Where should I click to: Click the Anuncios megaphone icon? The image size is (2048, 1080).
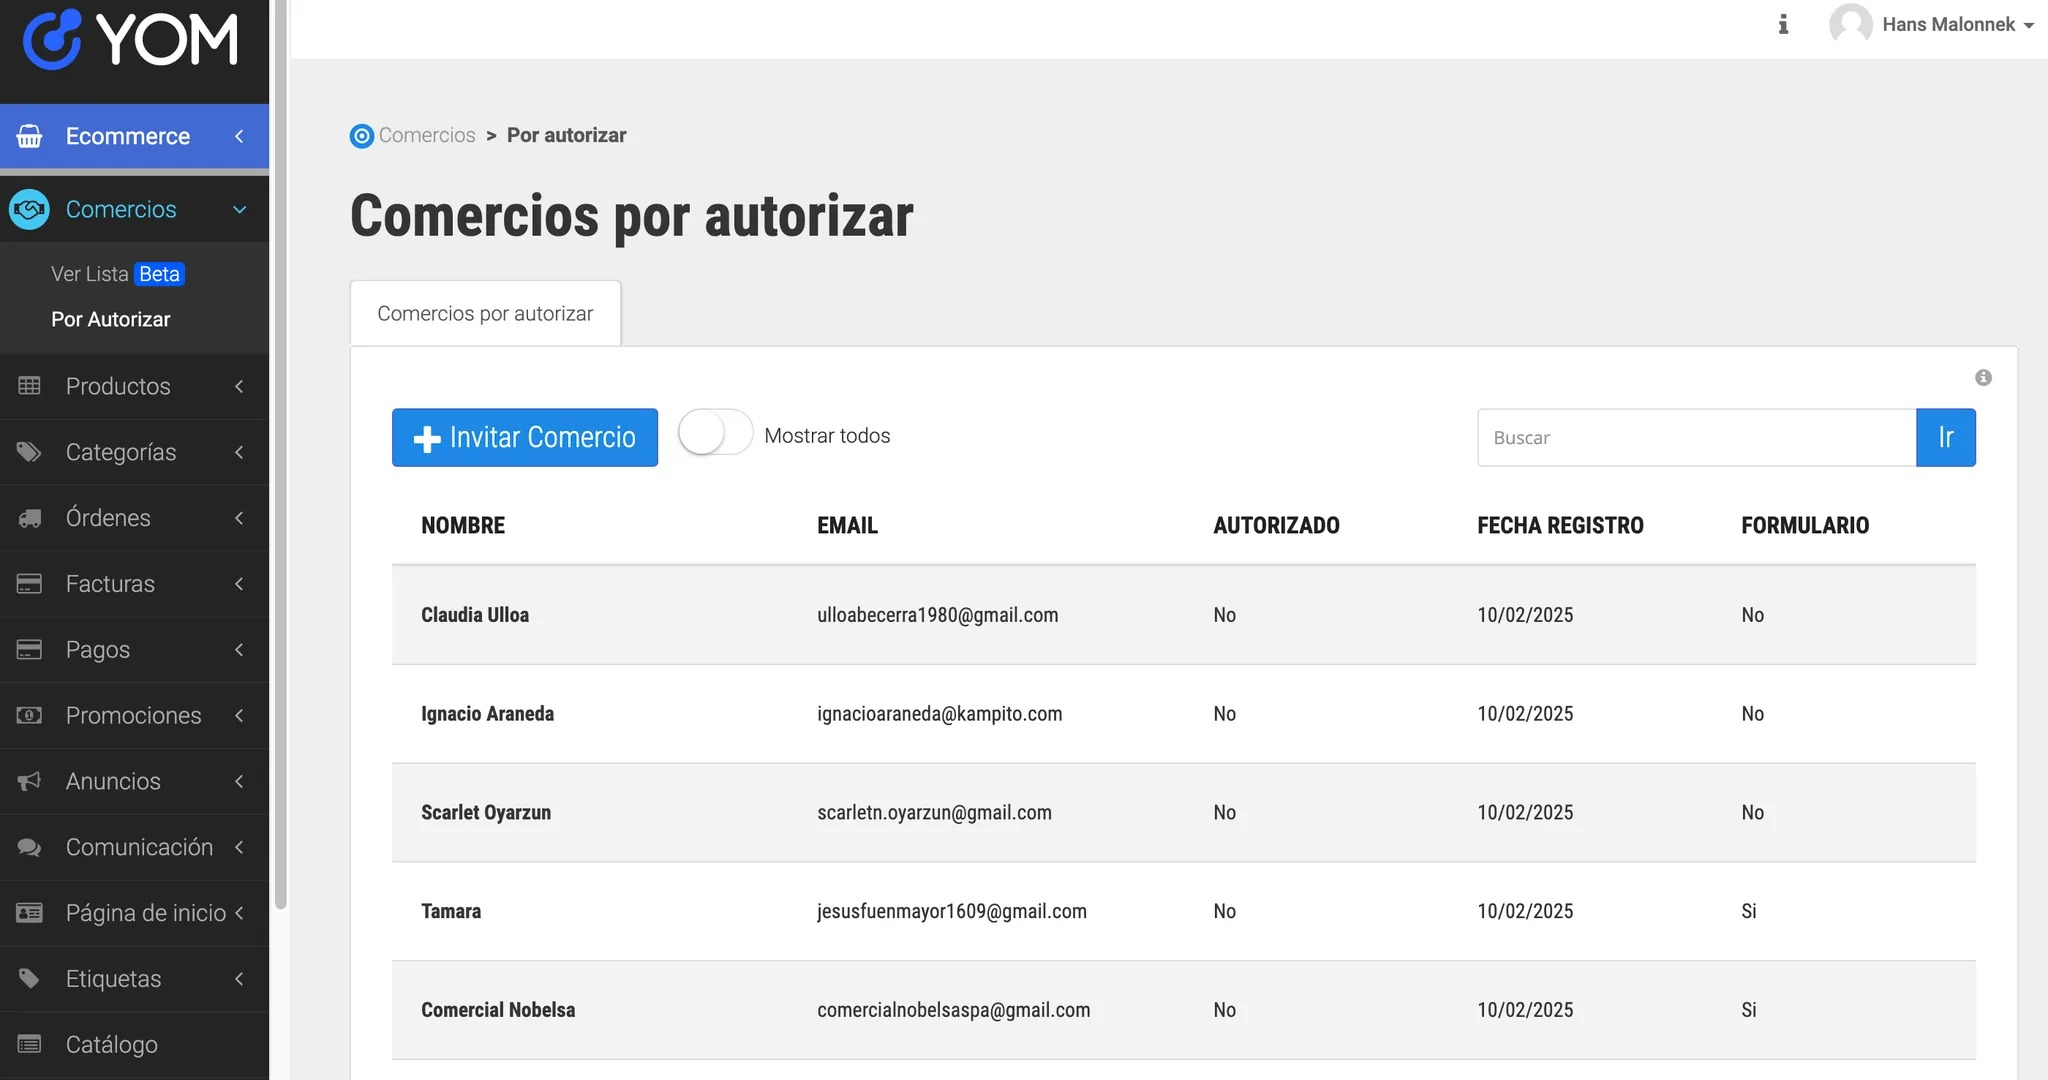(x=30, y=781)
